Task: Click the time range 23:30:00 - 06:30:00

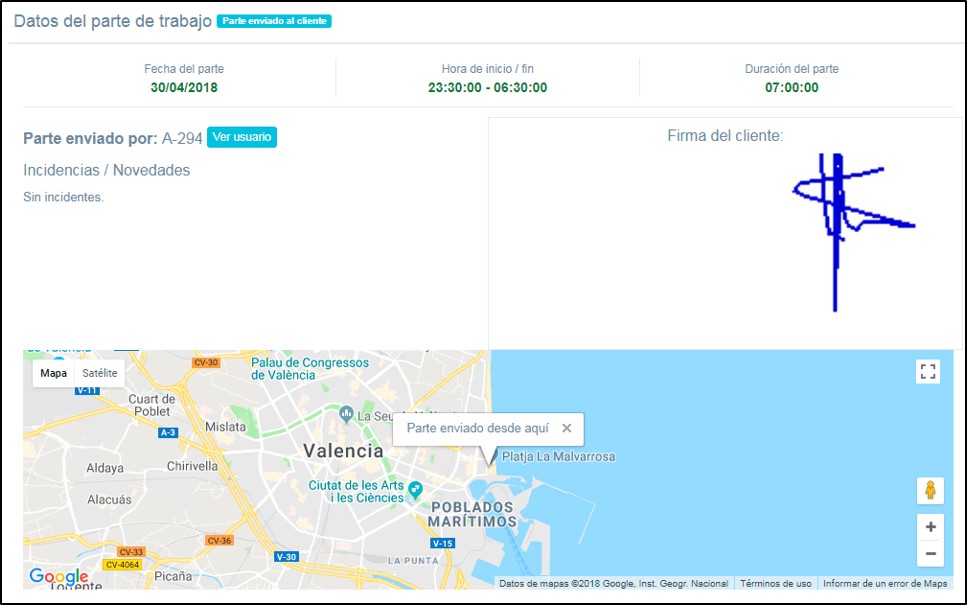Action: [x=487, y=88]
